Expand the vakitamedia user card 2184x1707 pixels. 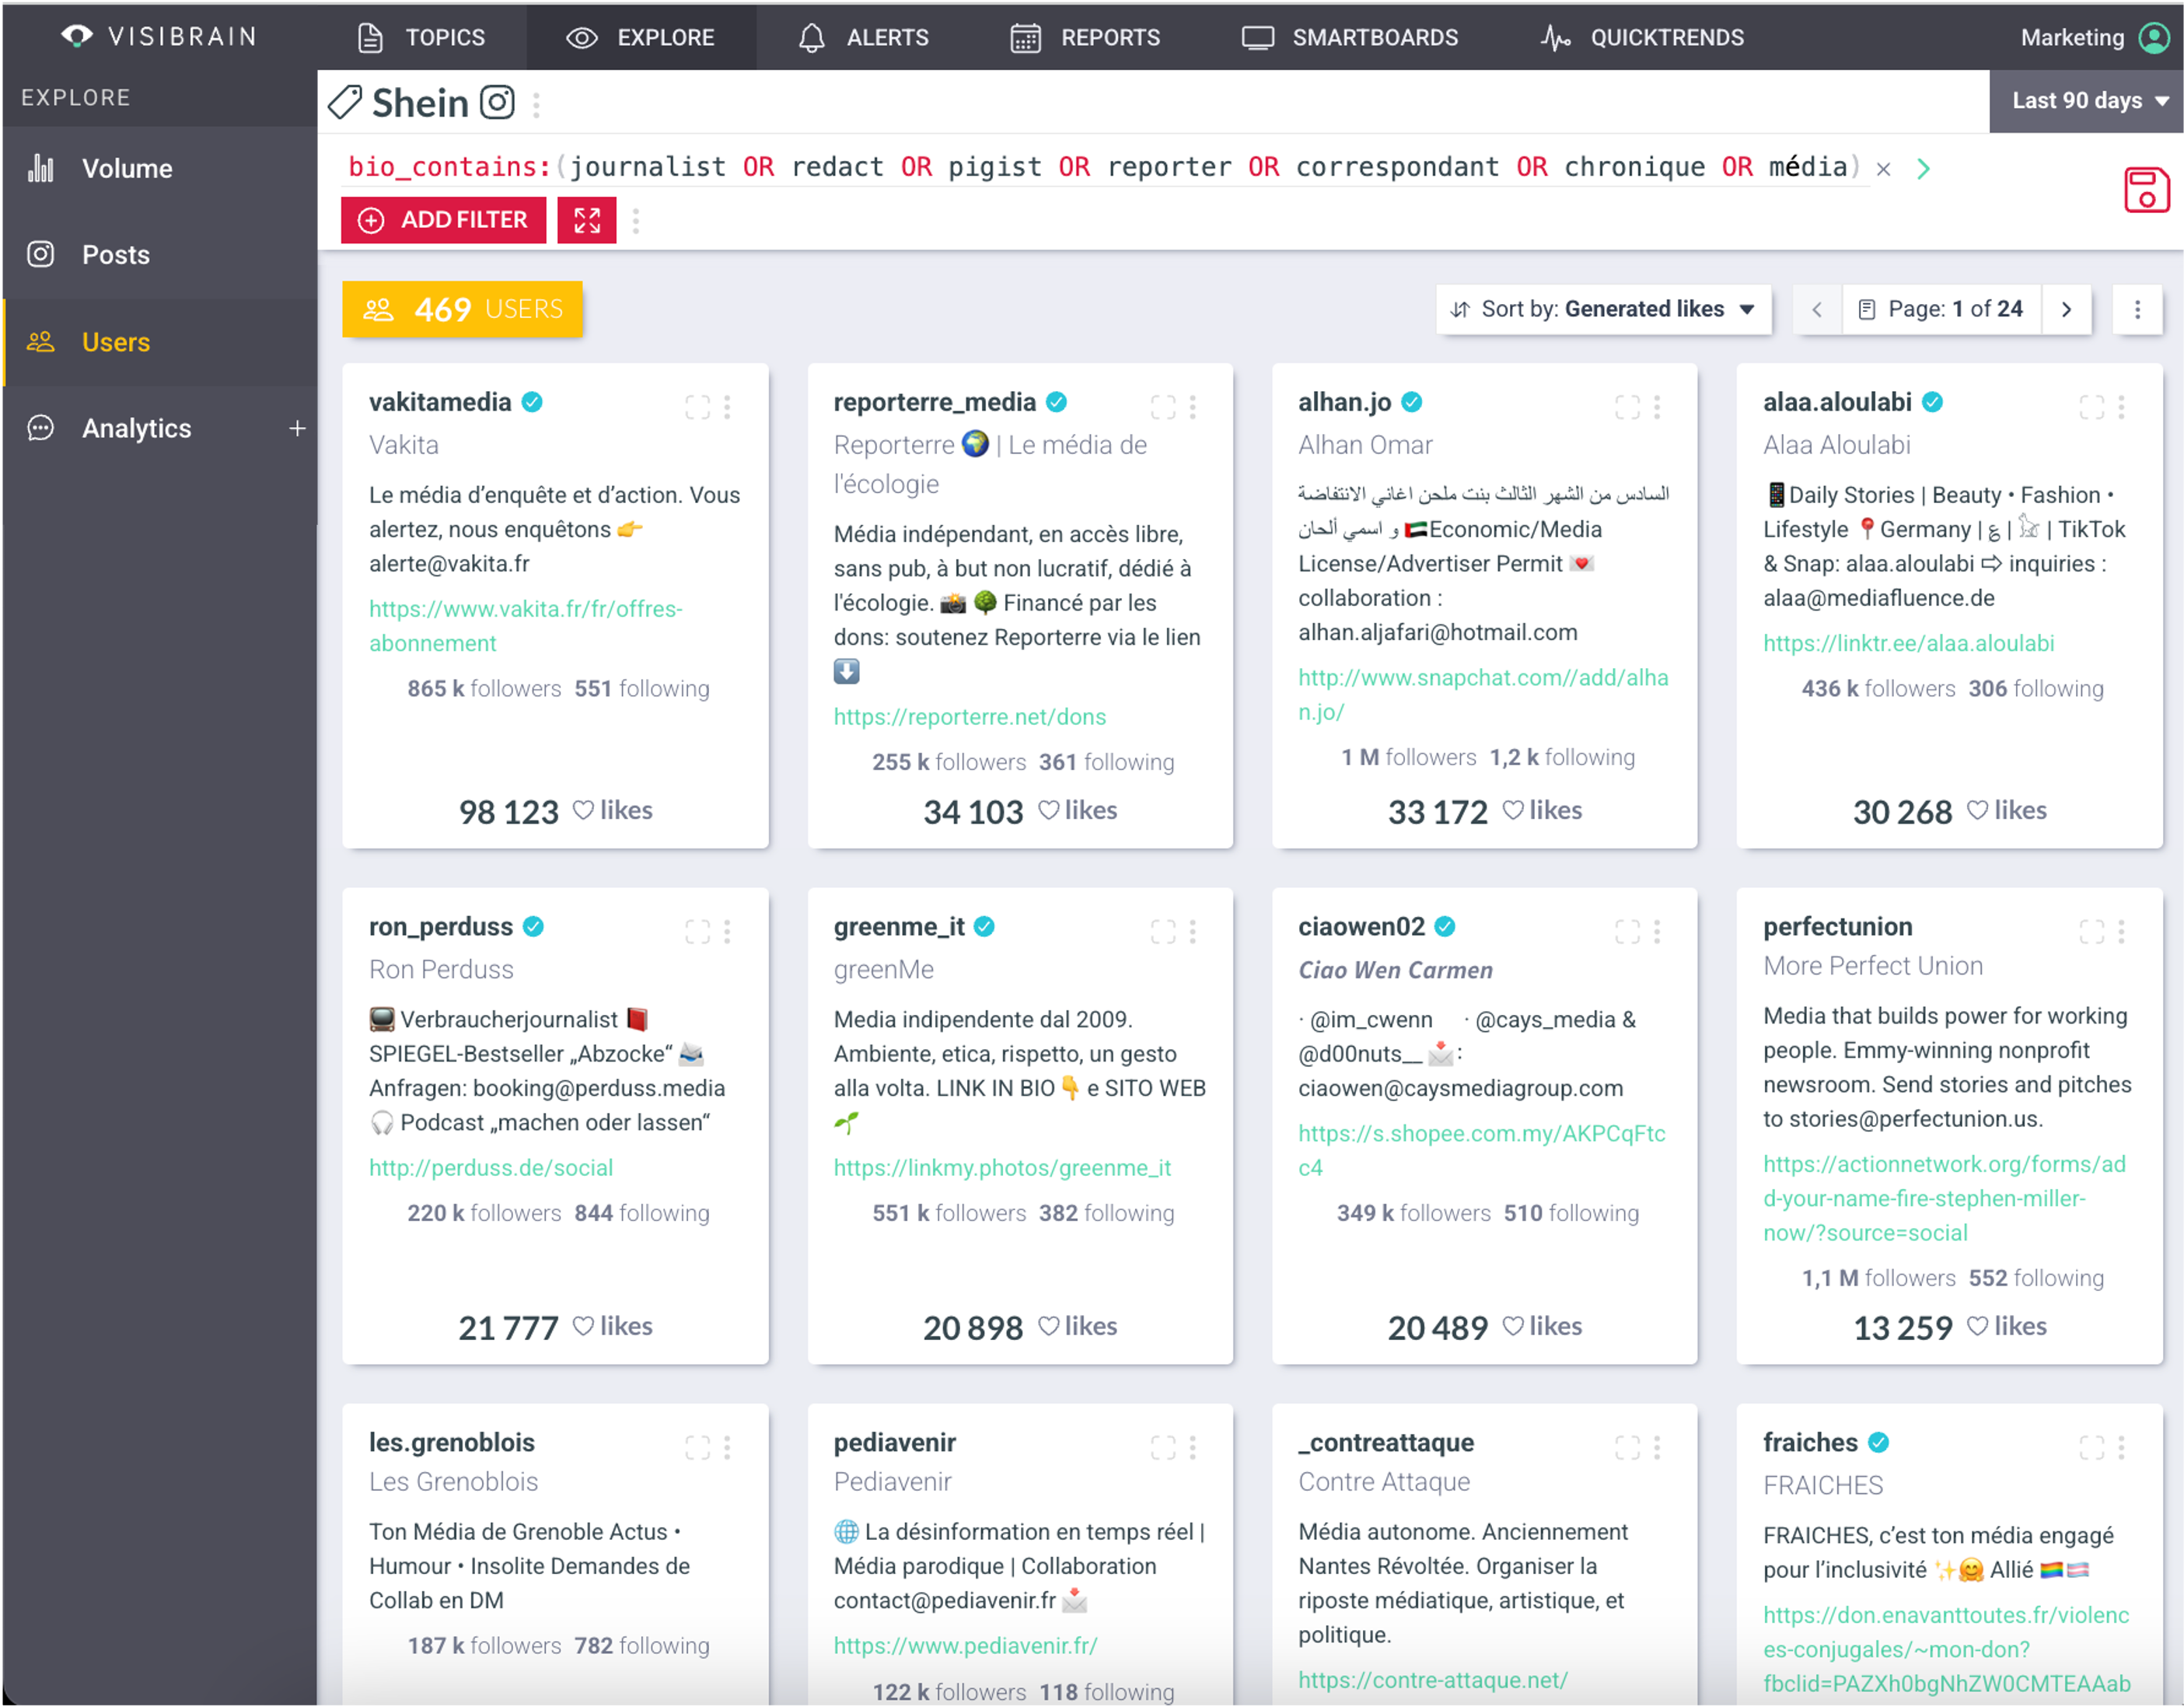(x=698, y=407)
